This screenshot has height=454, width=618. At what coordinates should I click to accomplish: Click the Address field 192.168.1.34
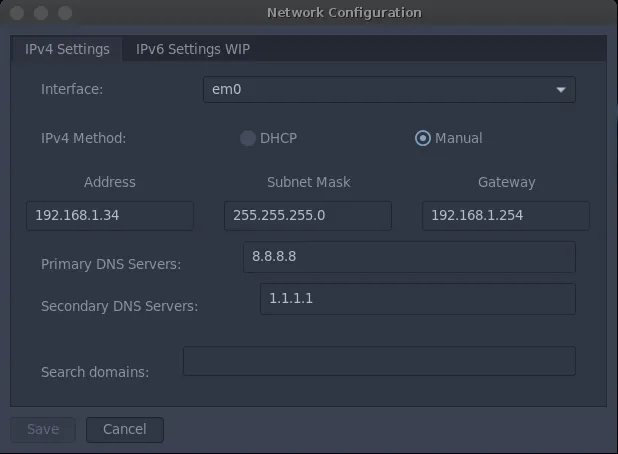[110, 216]
